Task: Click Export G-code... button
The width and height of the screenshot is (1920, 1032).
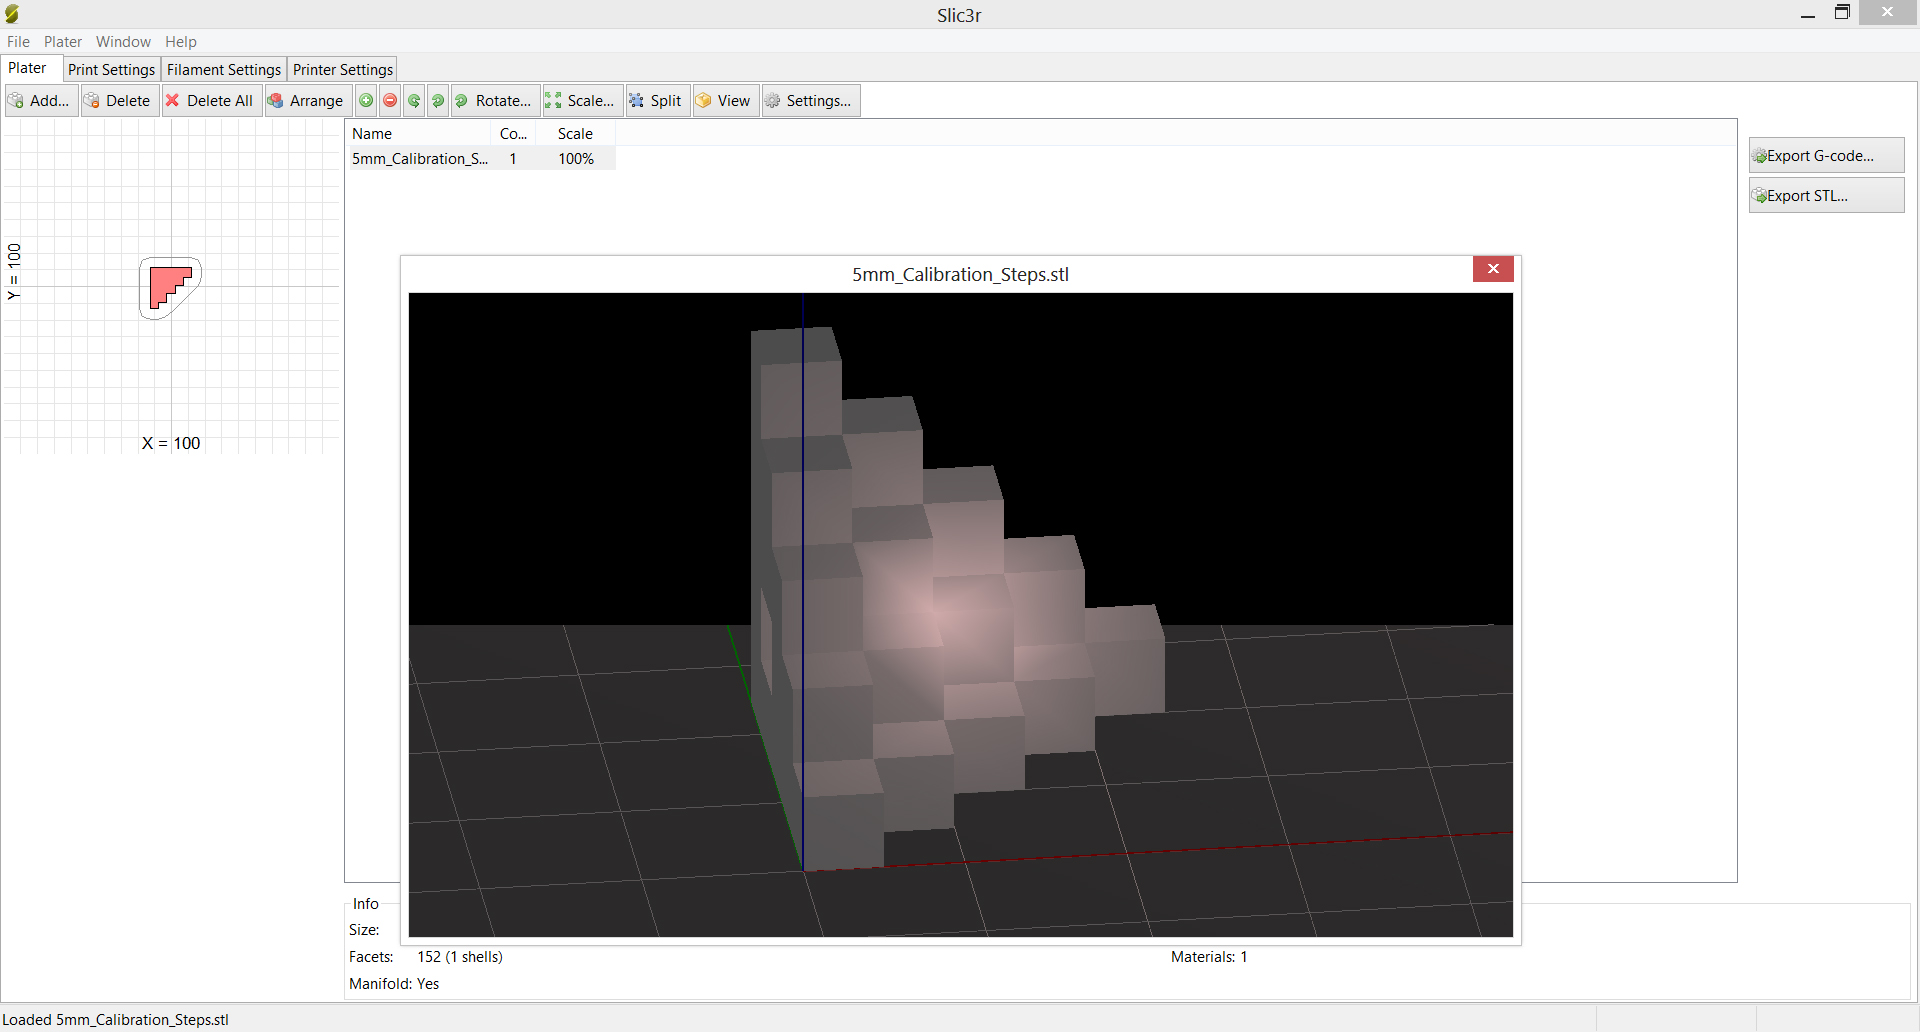Action: [x=1826, y=156]
